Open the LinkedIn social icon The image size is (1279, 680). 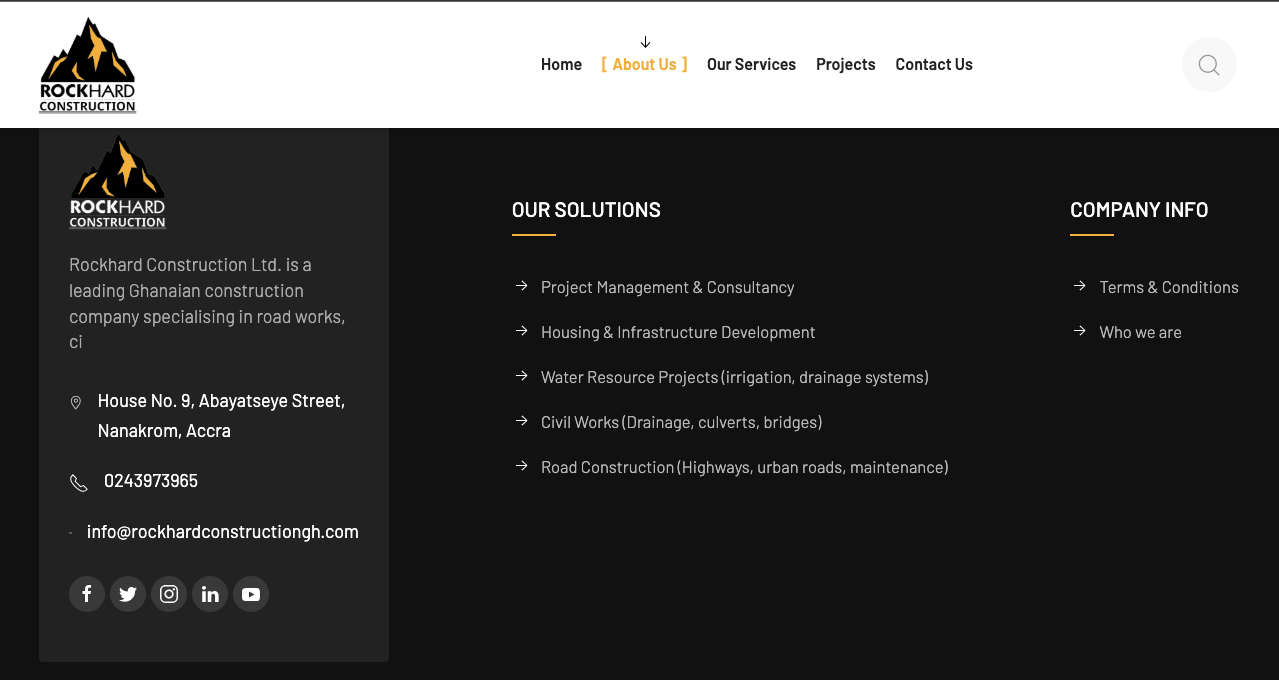pyautogui.click(x=210, y=594)
